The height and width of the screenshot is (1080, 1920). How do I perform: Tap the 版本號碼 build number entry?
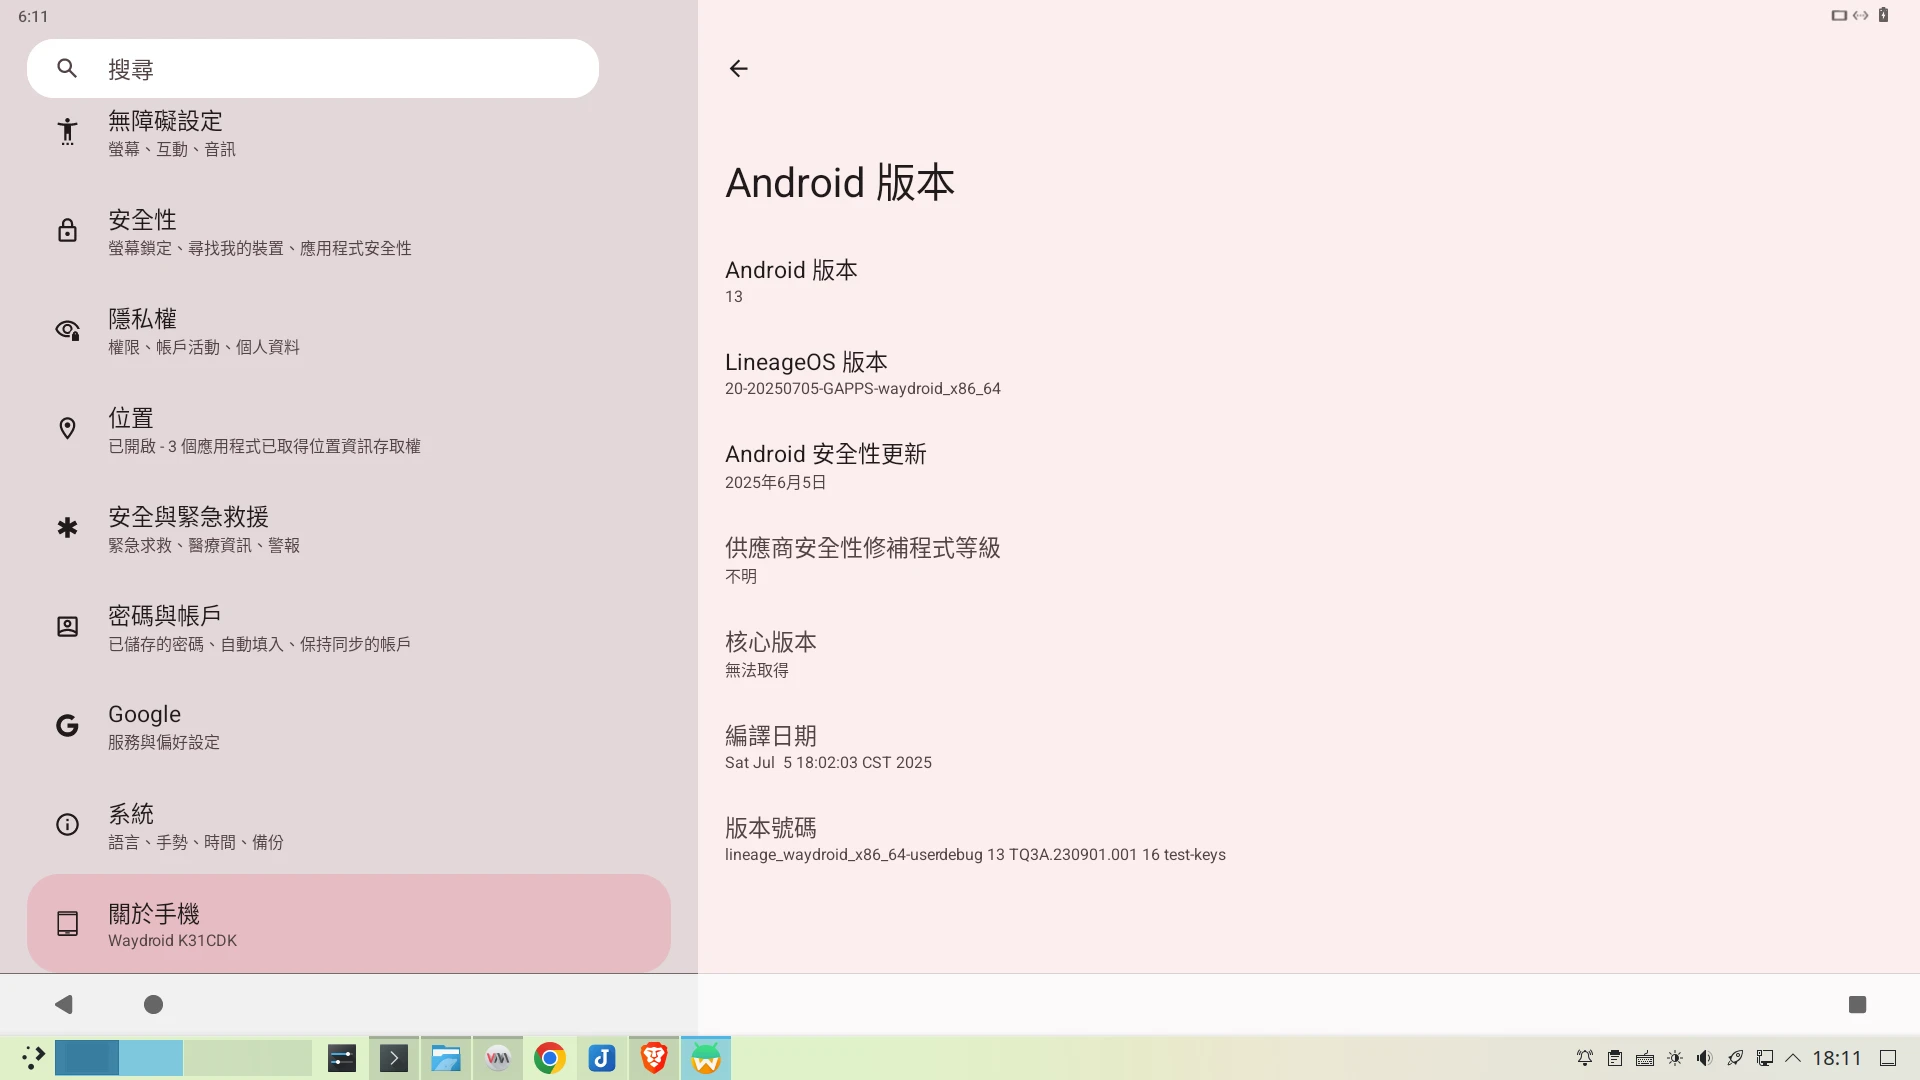(1309, 840)
